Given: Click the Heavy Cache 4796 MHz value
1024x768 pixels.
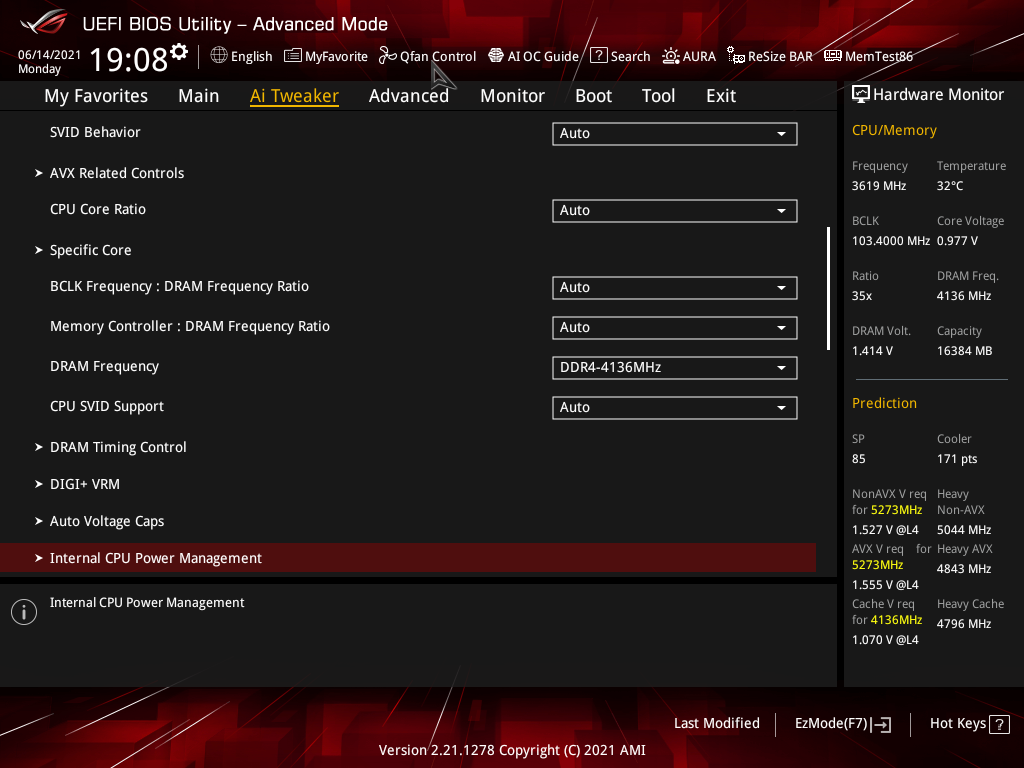Looking at the screenshot, I should coord(964,624).
